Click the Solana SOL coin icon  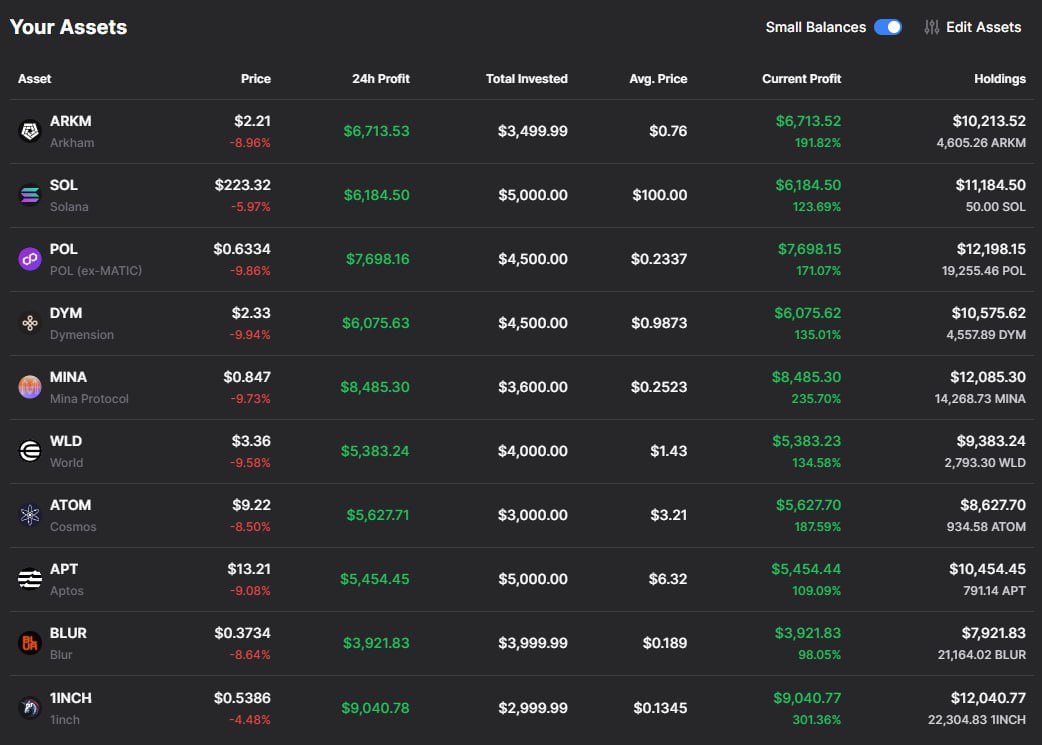point(30,195)
